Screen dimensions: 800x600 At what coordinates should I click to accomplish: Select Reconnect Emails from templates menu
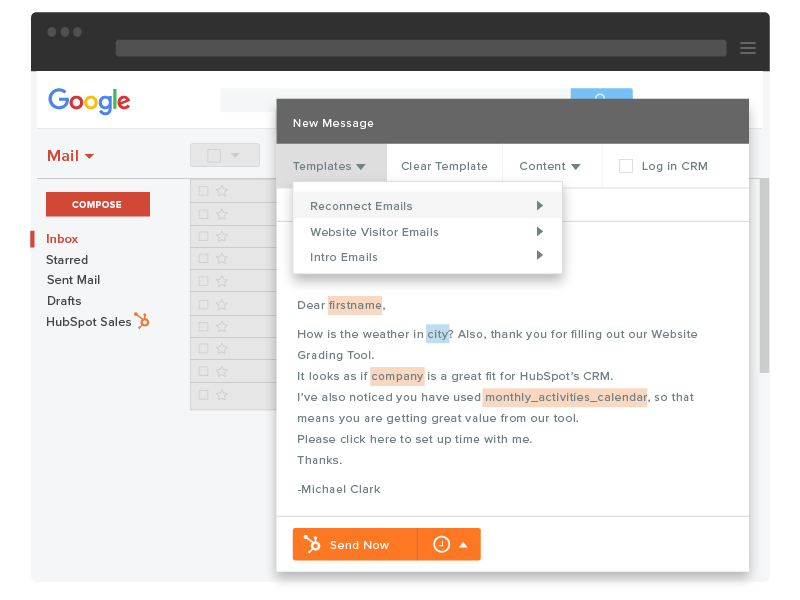click(x=361, y=206)
